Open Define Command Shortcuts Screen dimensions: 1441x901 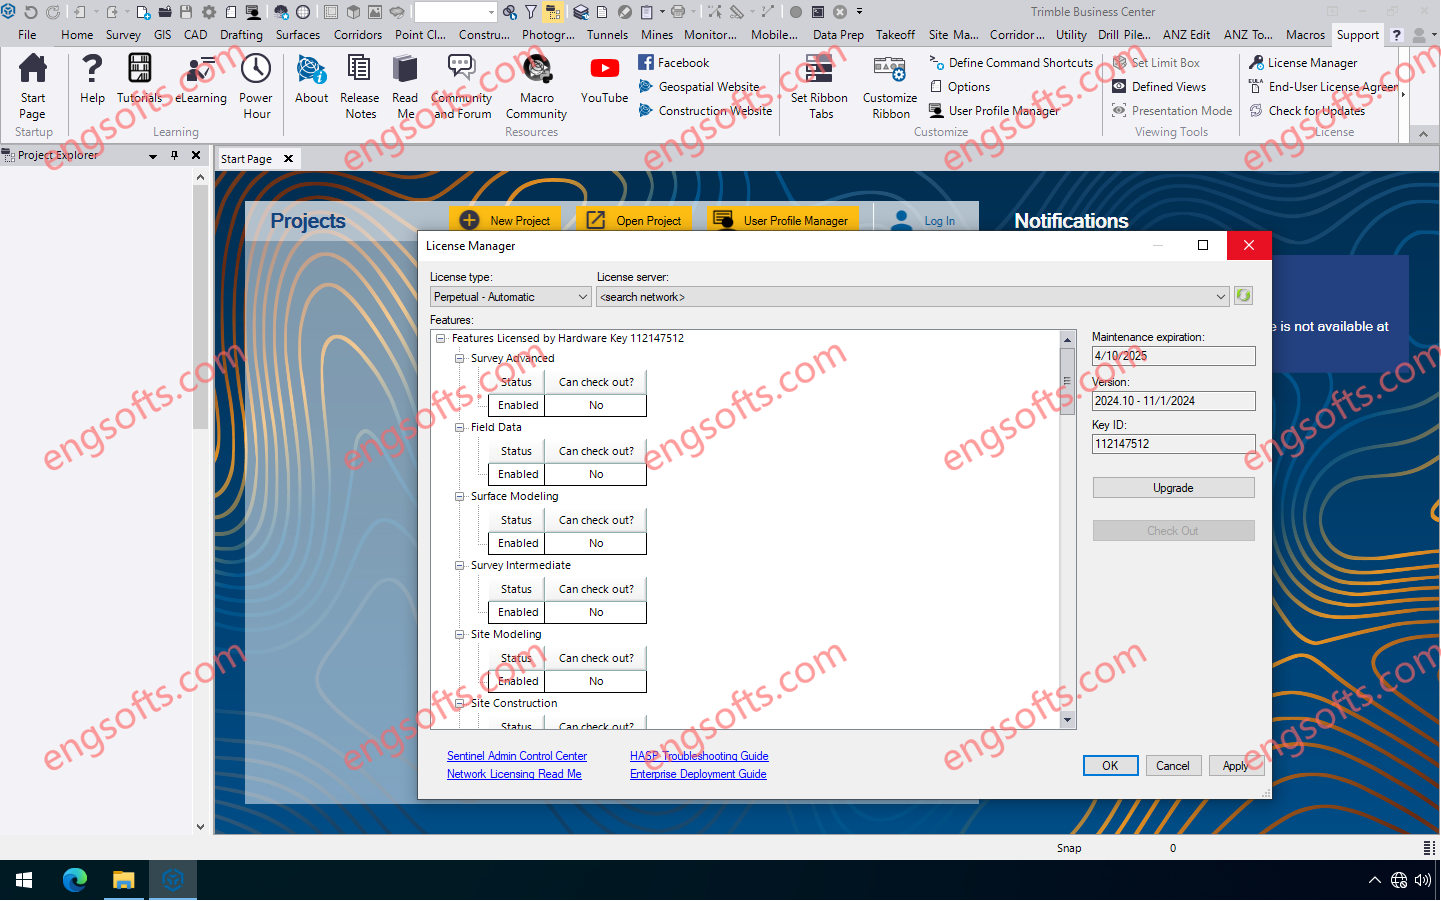[x=1011, y=62]
